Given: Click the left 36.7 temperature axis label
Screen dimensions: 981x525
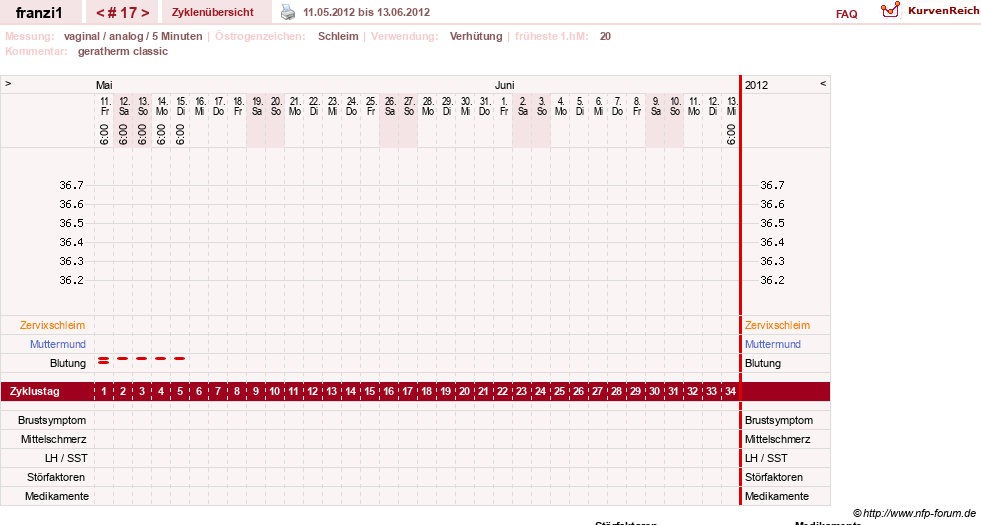Looking at the screenshot, I should coord(71,185).
